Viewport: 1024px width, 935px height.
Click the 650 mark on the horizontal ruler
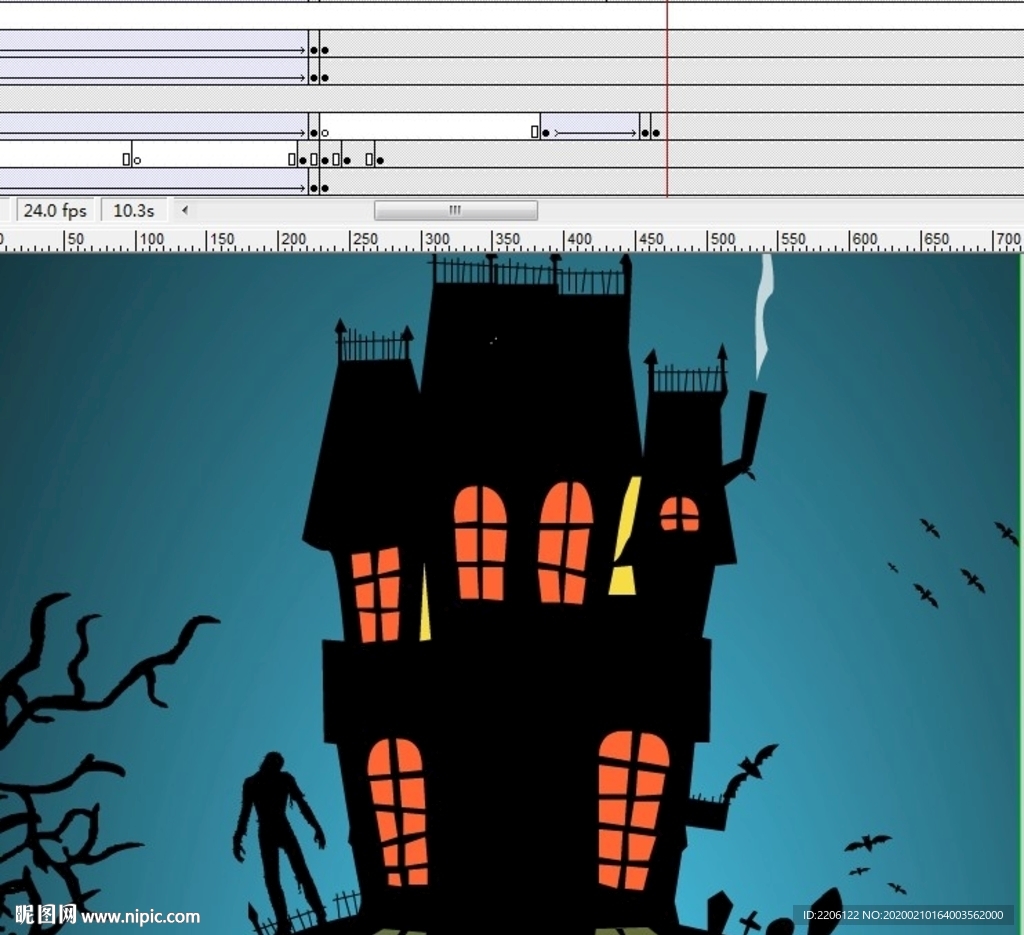pos(936,240)
